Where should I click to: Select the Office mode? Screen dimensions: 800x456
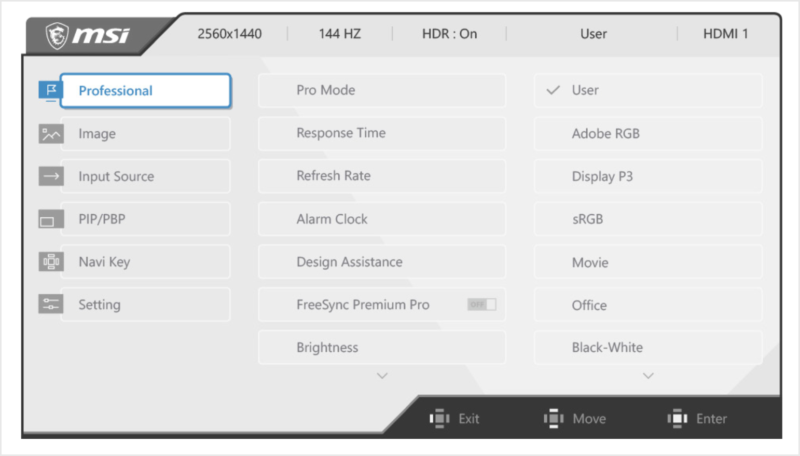(x=648, y=305)
